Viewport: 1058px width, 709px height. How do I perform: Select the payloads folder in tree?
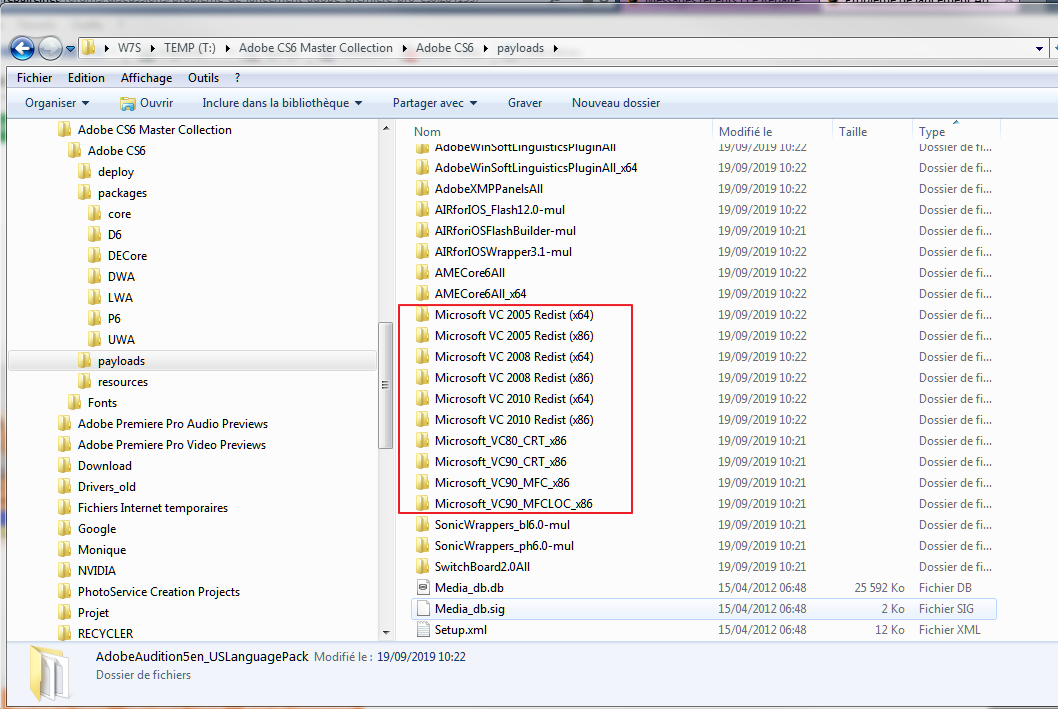(x=121, y=360)
